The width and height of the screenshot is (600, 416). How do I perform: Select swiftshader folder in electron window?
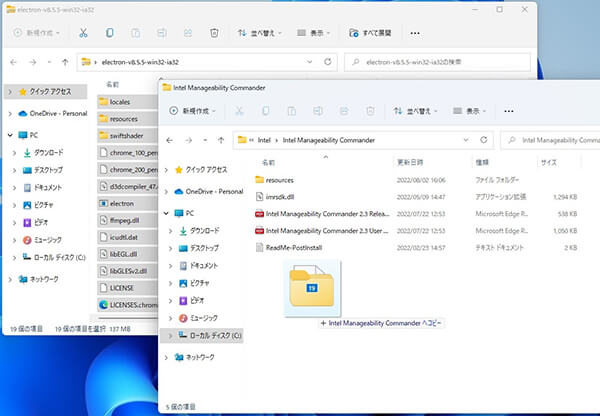(127, 136)
